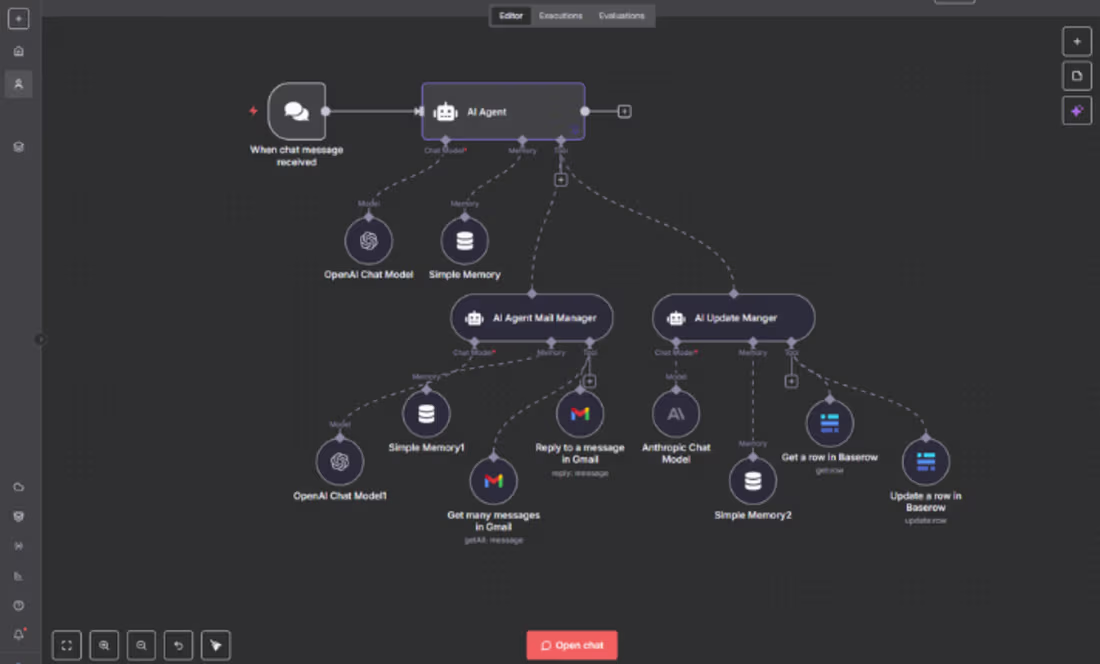
Task: Add tool plus under AI Agent Mail Manager
Action: (x=589, y=381)
